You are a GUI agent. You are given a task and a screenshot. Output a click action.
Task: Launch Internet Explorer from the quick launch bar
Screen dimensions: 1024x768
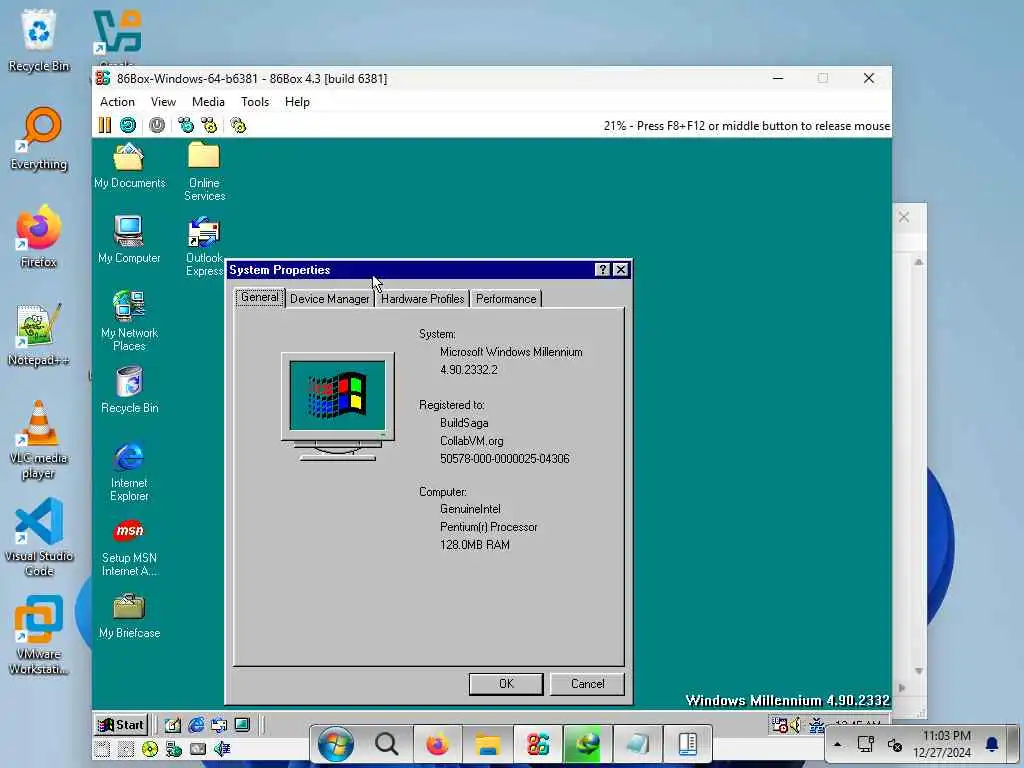point(196,724)
